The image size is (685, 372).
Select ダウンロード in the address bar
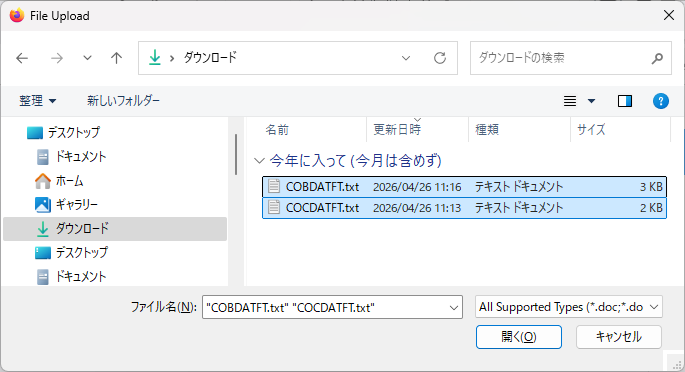(x=210, y=58)
